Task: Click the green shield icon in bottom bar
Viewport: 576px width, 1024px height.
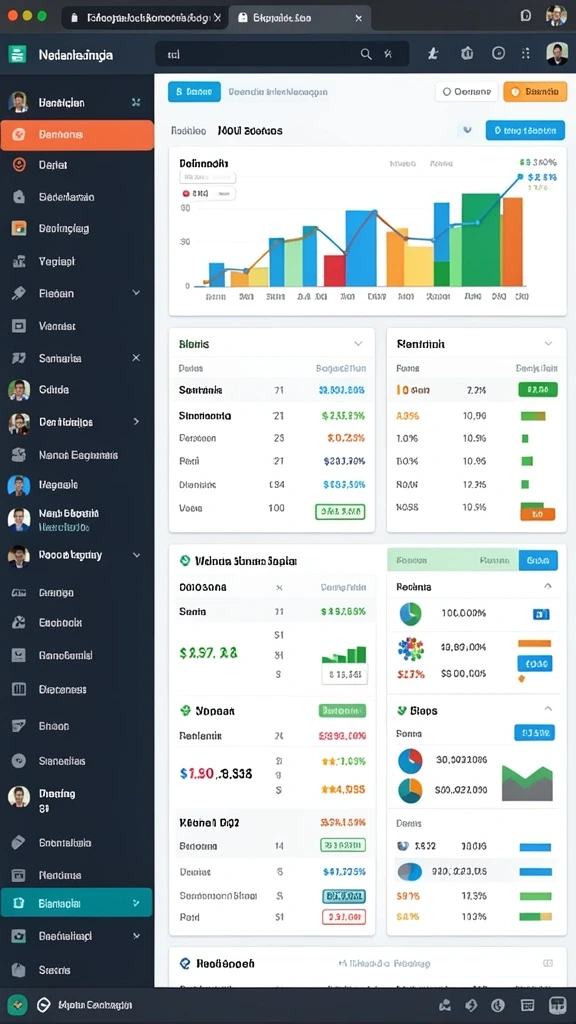Action: tap(17, 1005)
